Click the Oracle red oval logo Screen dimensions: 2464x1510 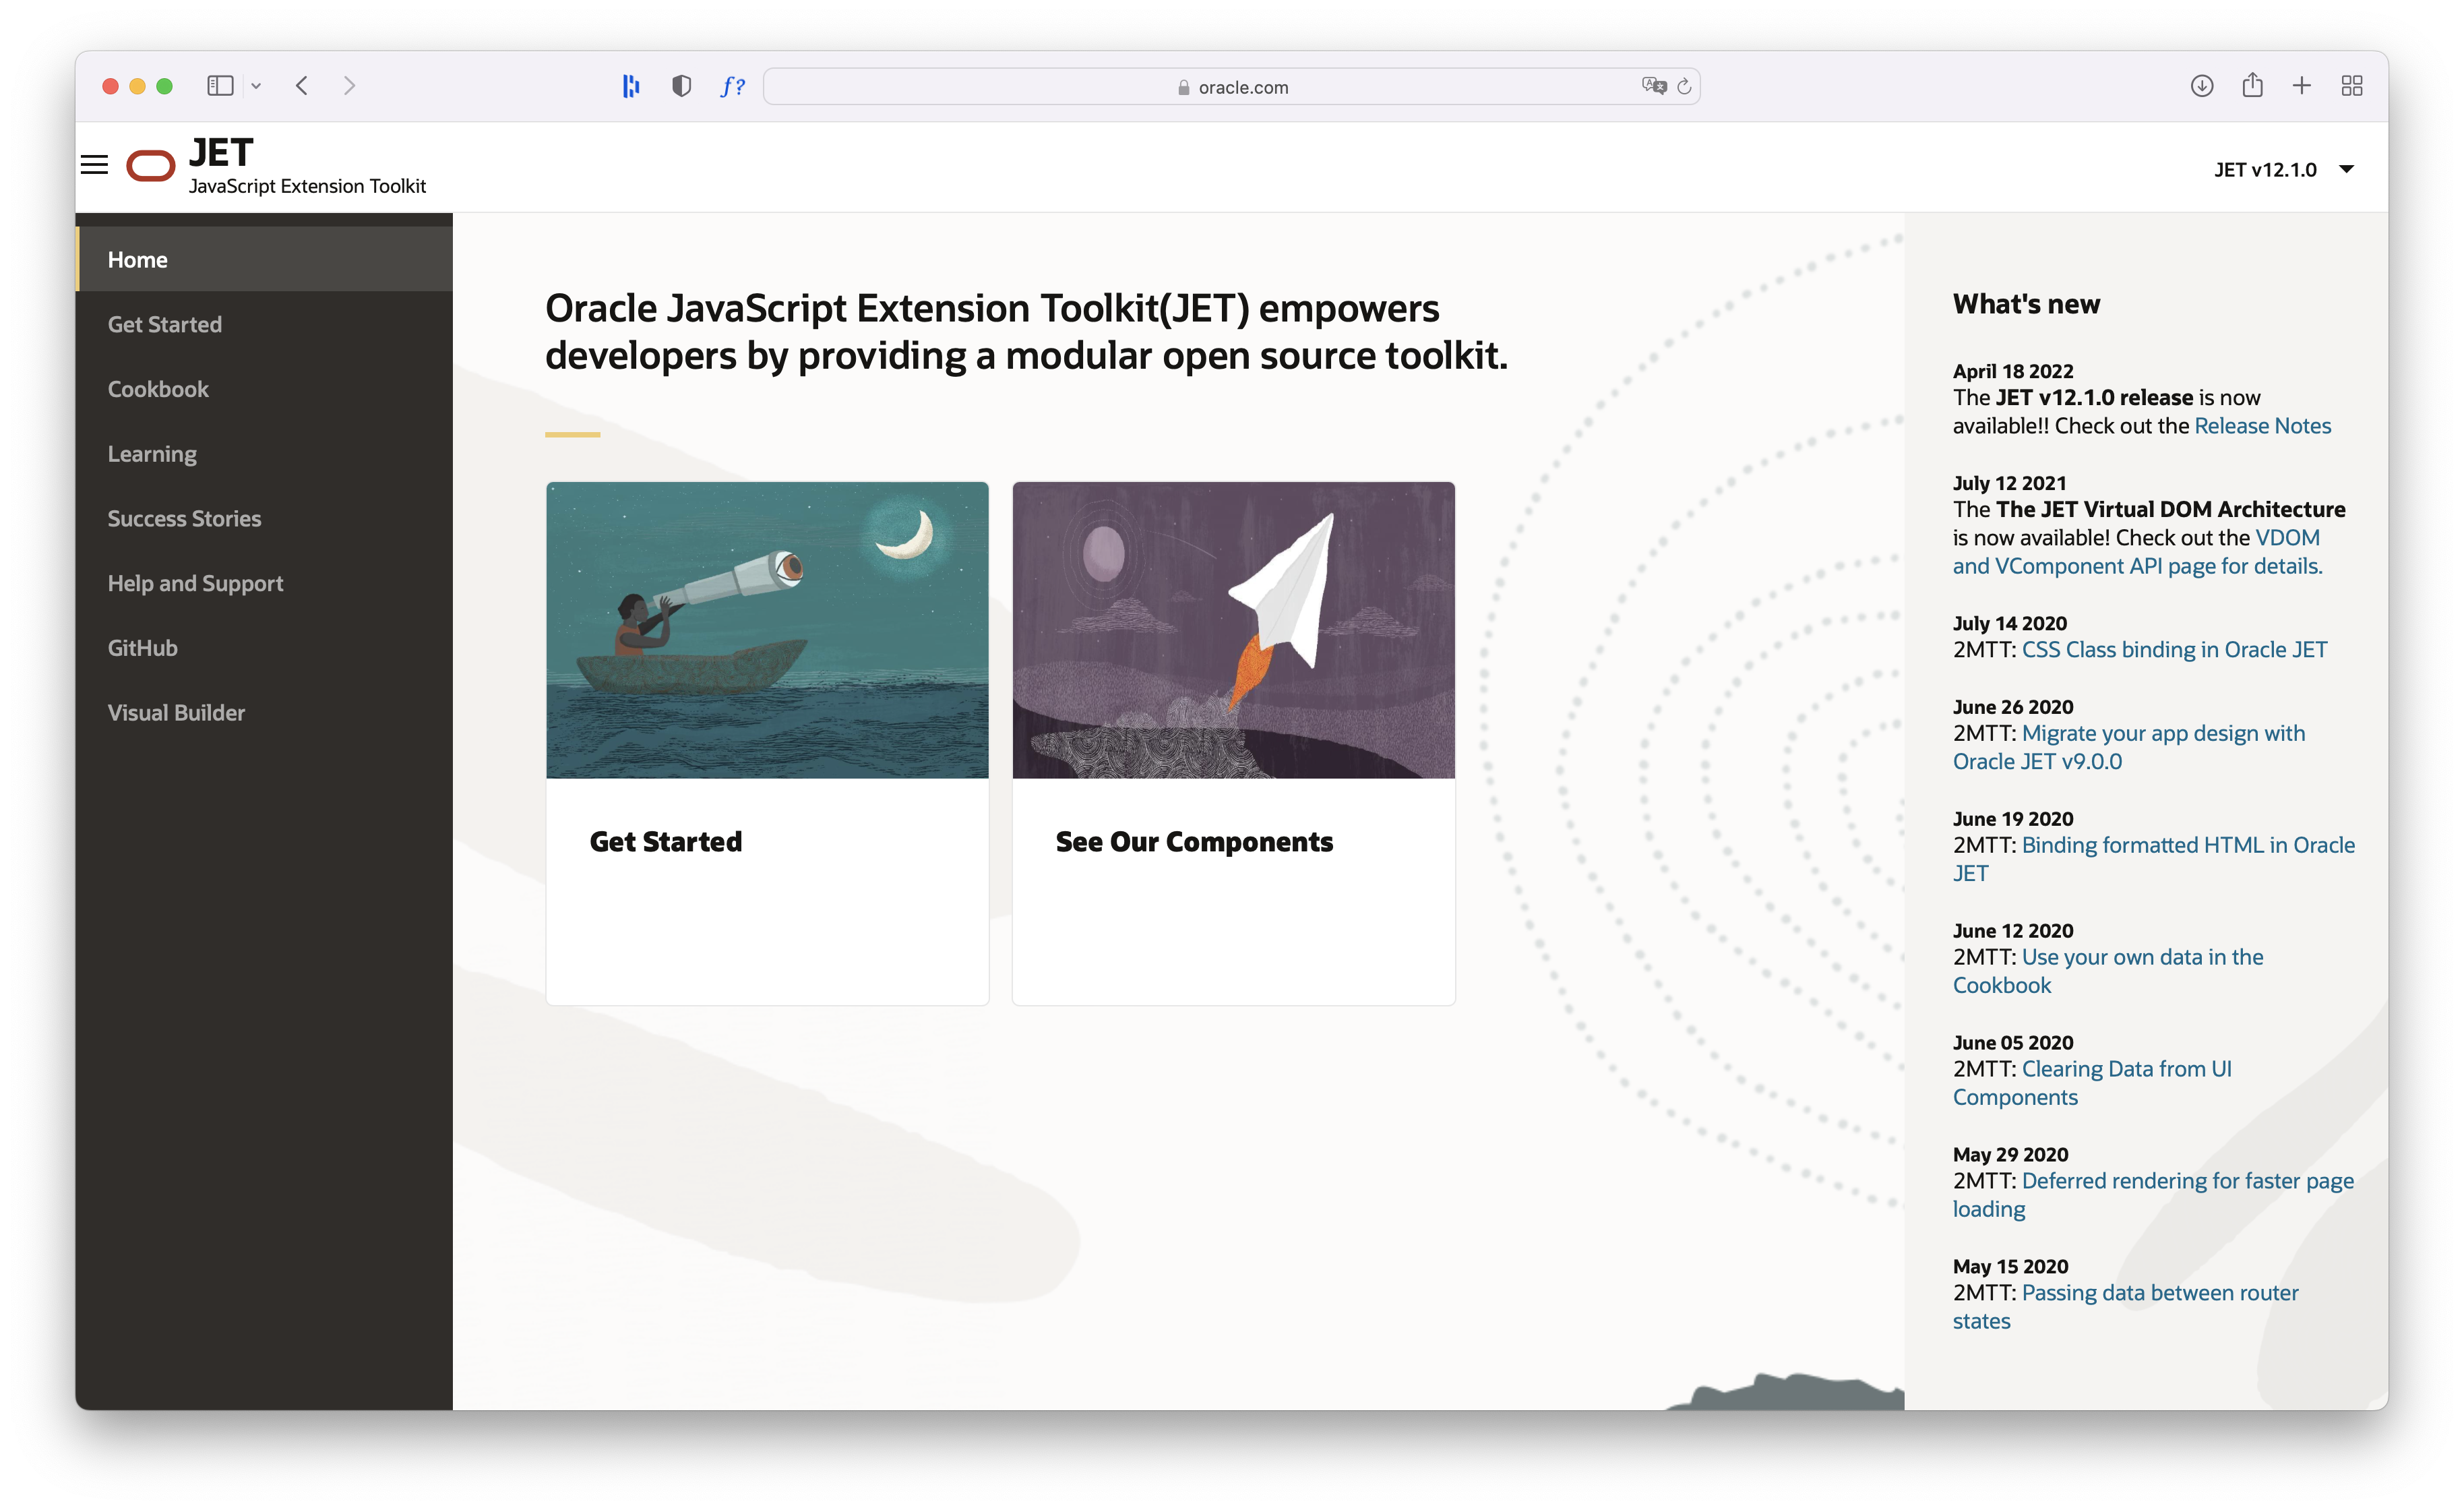click(x=151, y=166)
